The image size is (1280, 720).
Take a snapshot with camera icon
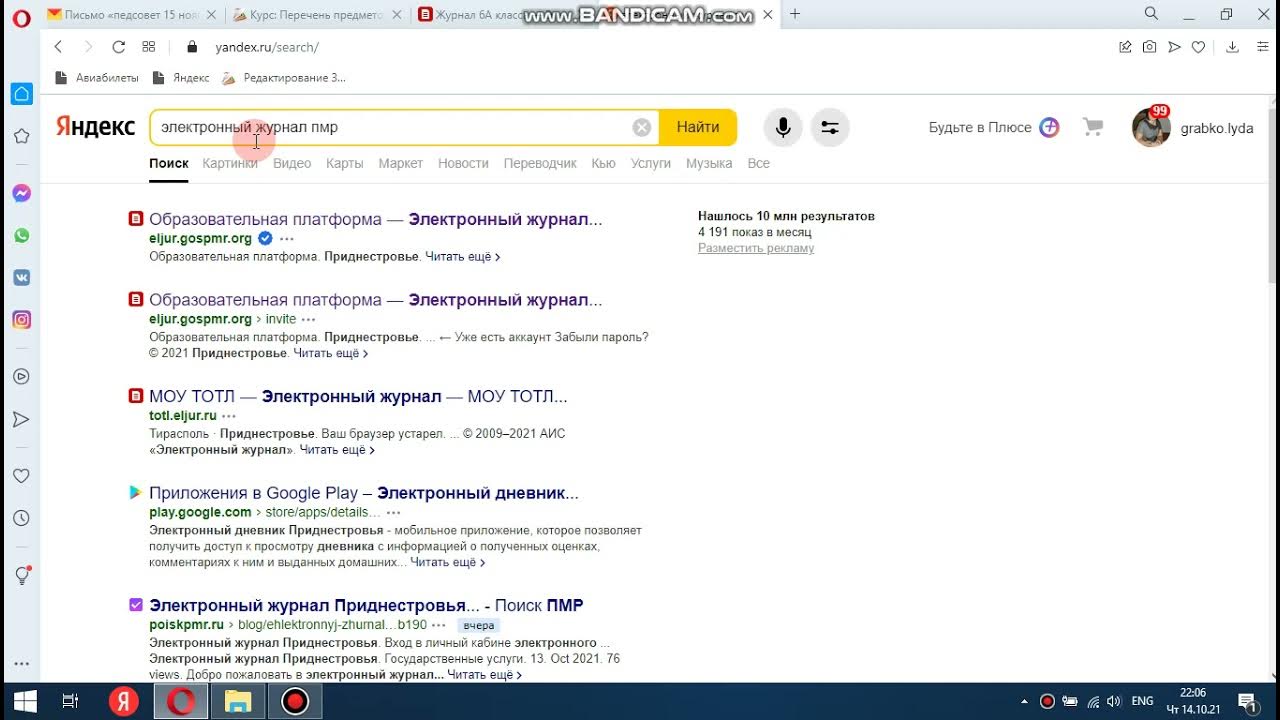(1150, 47)
